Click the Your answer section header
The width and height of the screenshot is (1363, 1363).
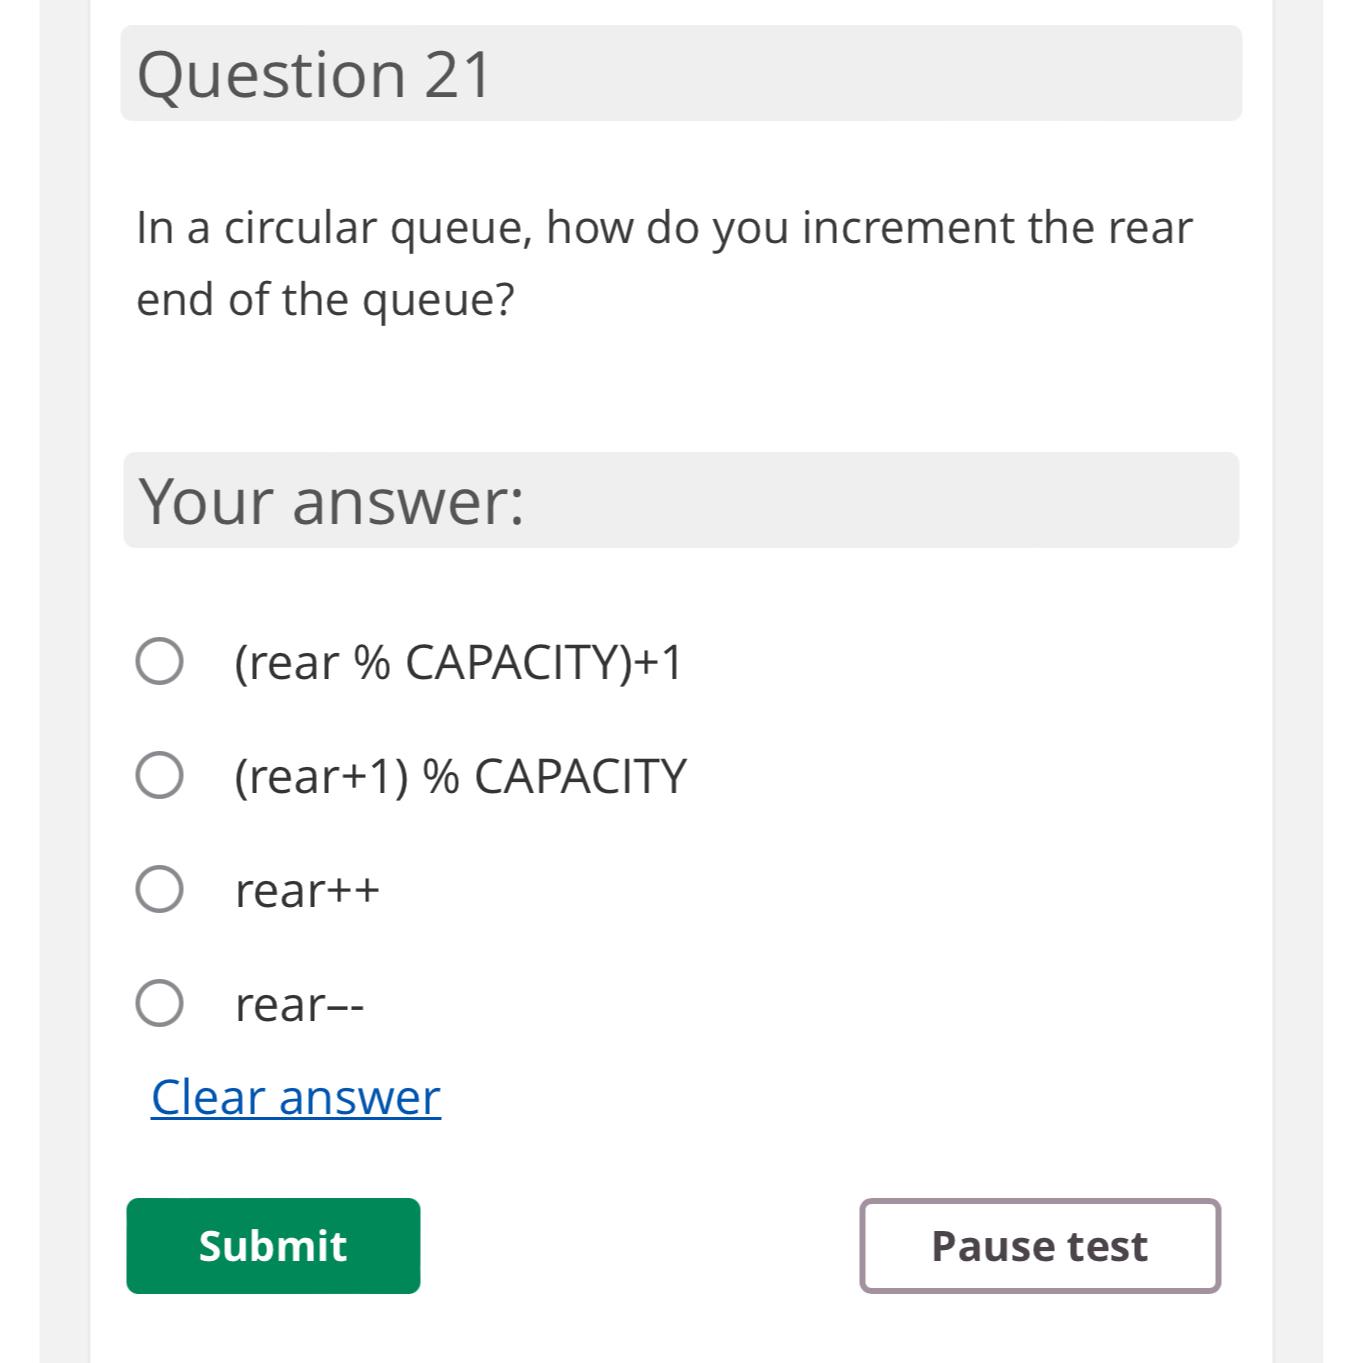click(x=680, y=499)
